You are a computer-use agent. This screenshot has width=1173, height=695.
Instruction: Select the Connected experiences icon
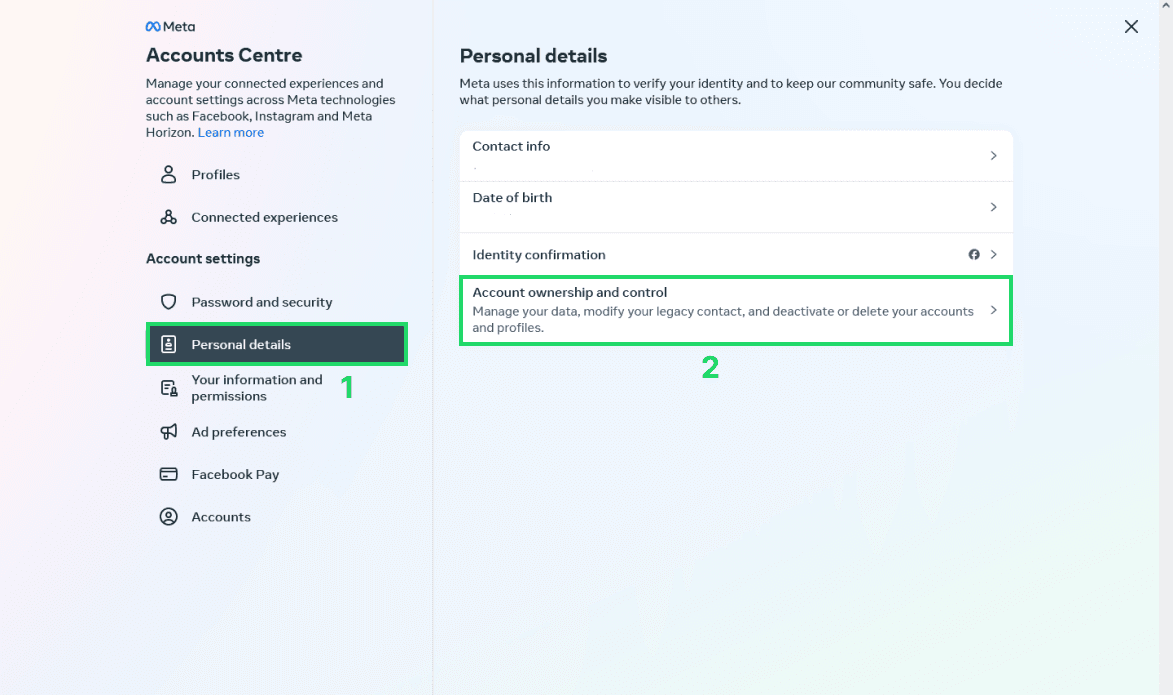(168, 217)
